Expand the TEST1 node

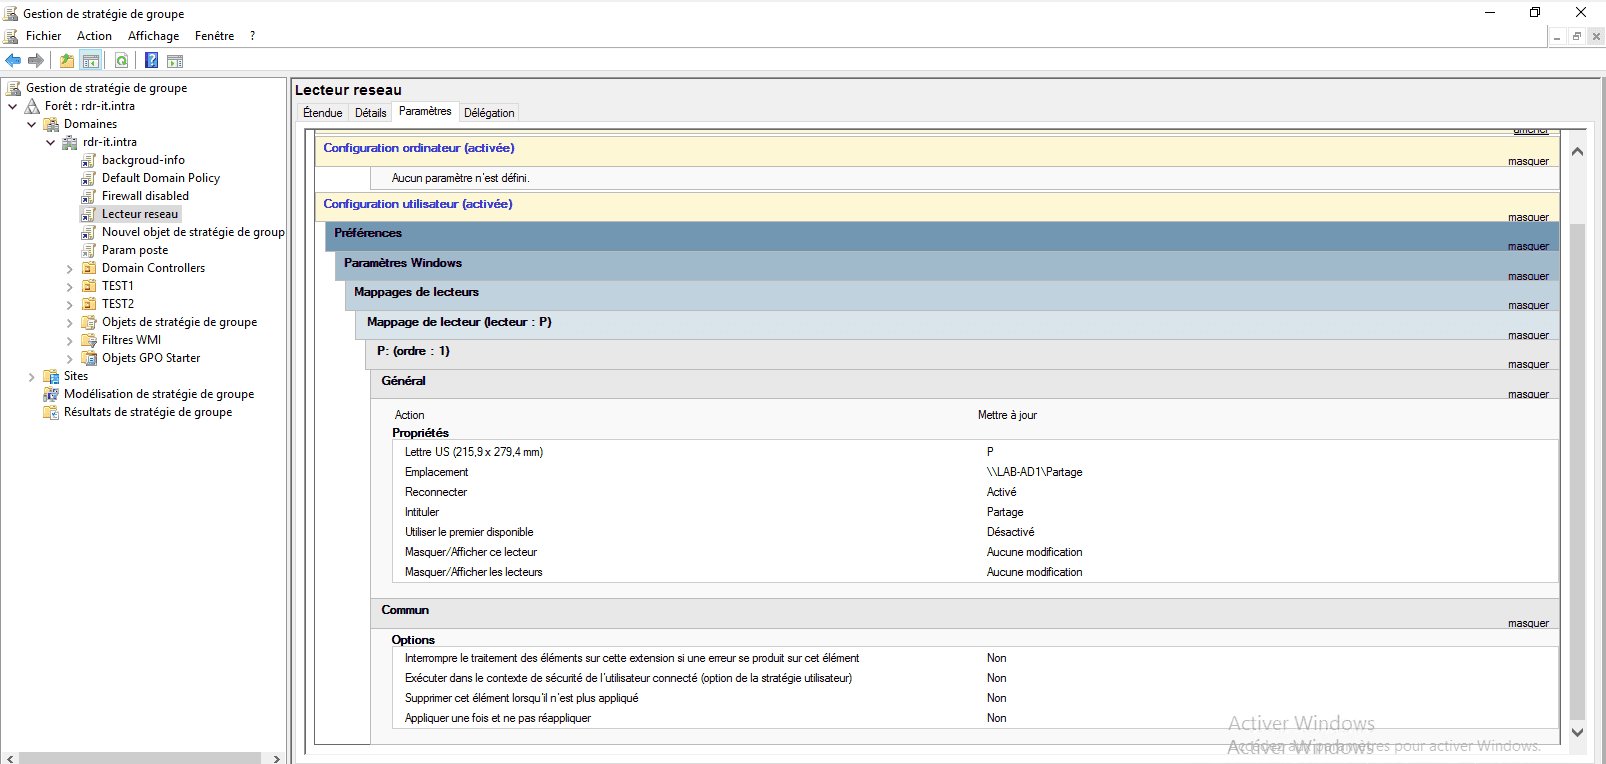[x=69, y=287]
